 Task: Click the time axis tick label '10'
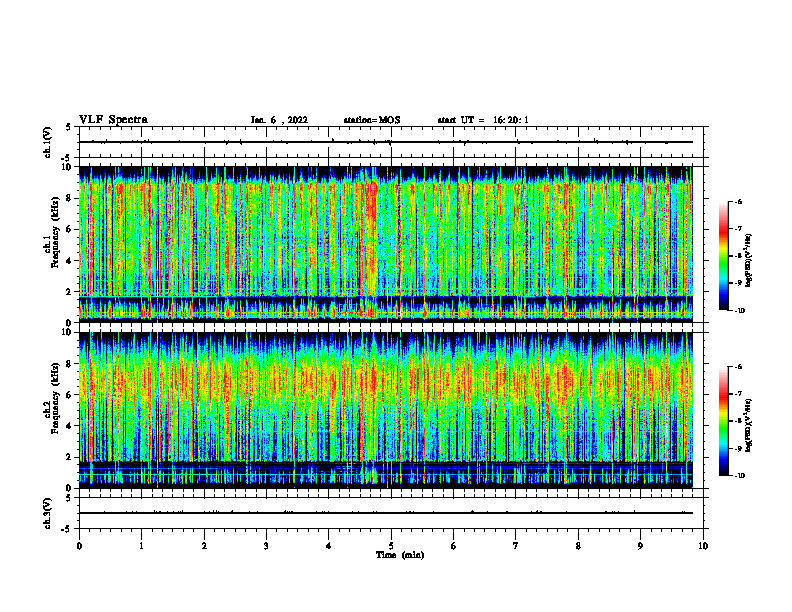tap(703, 546)
